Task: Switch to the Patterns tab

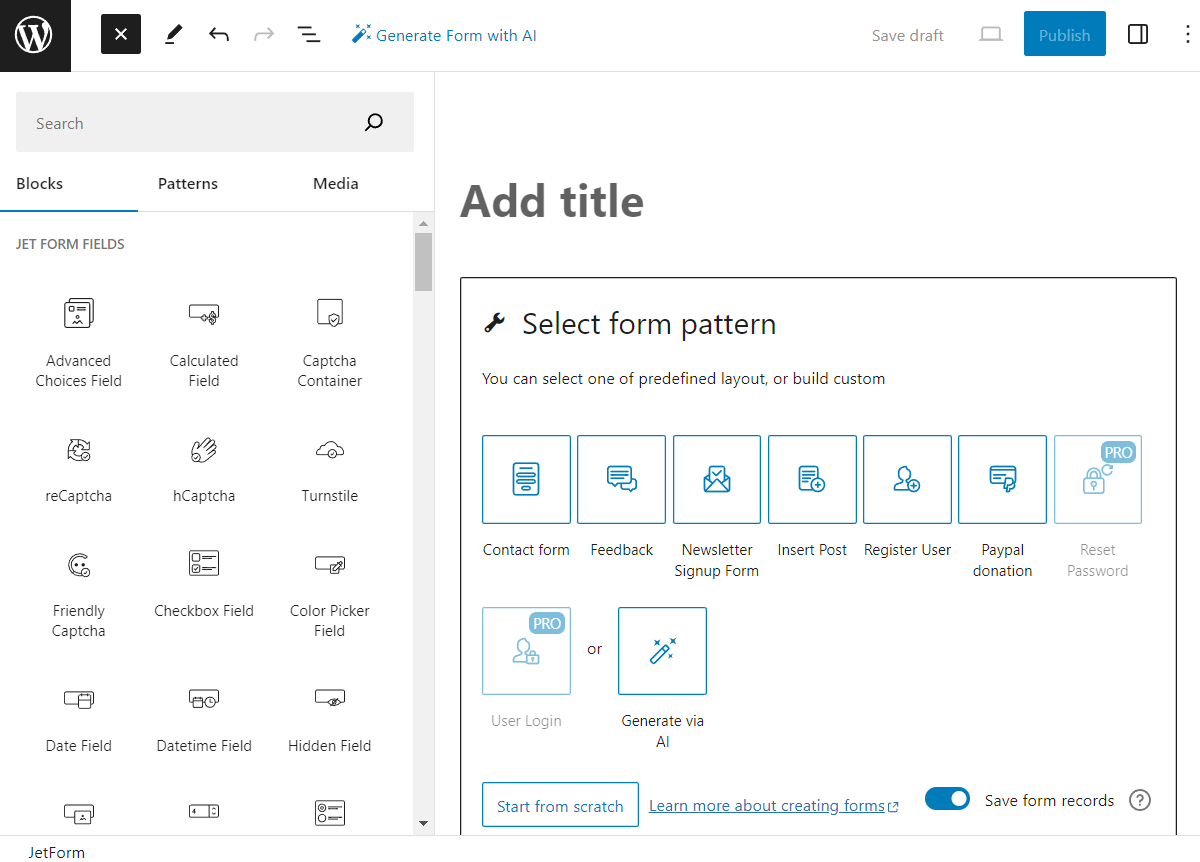Action: click(x=187, y=183)
